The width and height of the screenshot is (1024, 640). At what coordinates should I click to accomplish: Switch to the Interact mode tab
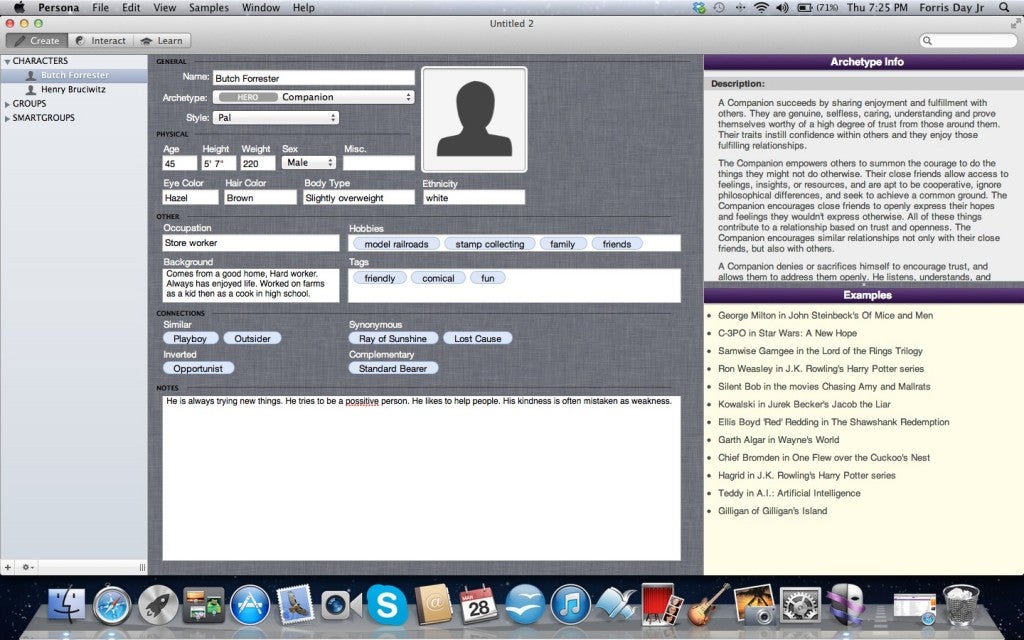(101, 40)
